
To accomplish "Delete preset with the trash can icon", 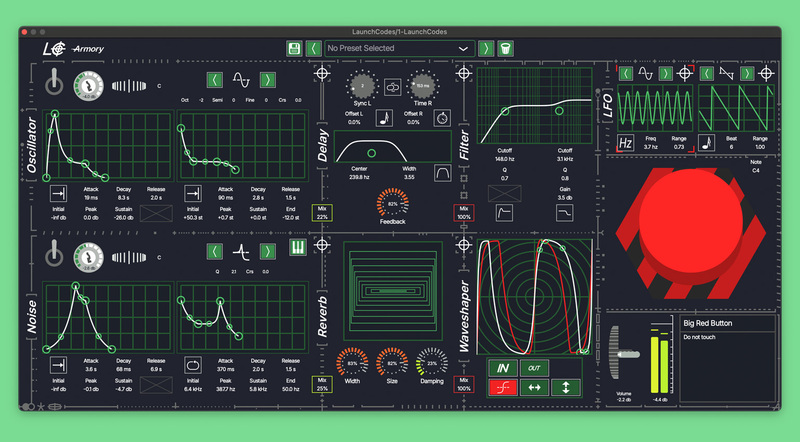I will click(x=506, y=48).
